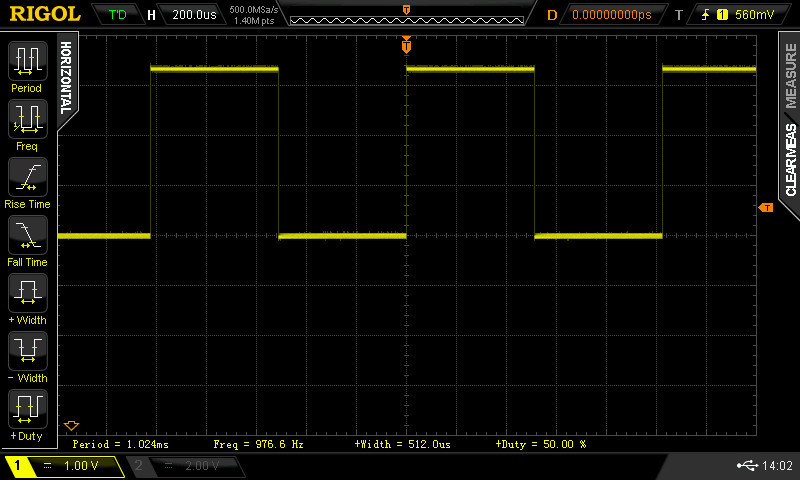Open the HORIZONTAL side tab
Viewport: 800px width, 480px height.
[66, 76]
